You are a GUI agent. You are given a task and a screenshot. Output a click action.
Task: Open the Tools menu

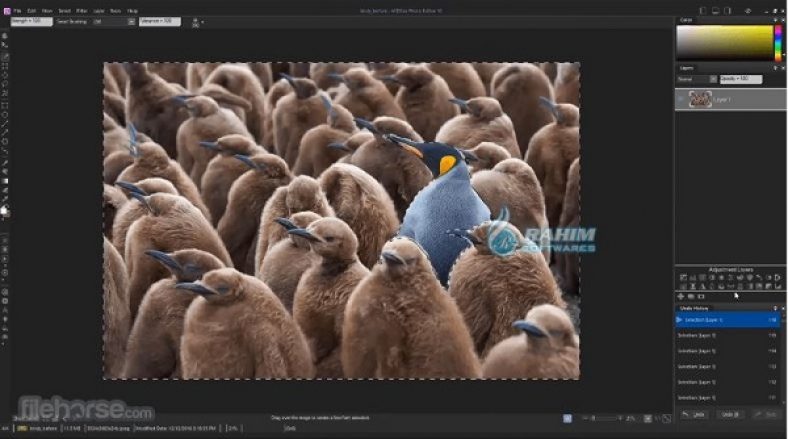(x=116, y=11)
